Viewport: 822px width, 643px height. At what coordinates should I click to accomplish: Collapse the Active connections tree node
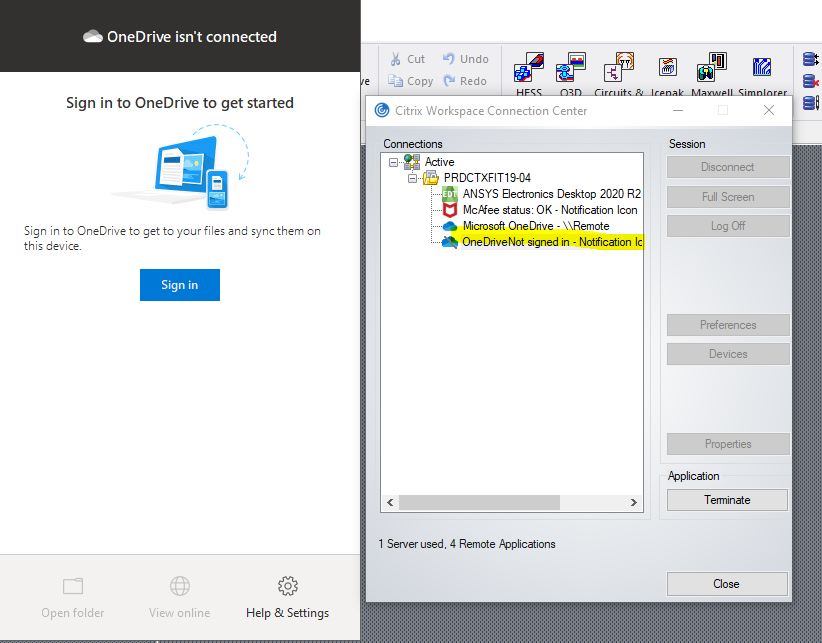394,162
